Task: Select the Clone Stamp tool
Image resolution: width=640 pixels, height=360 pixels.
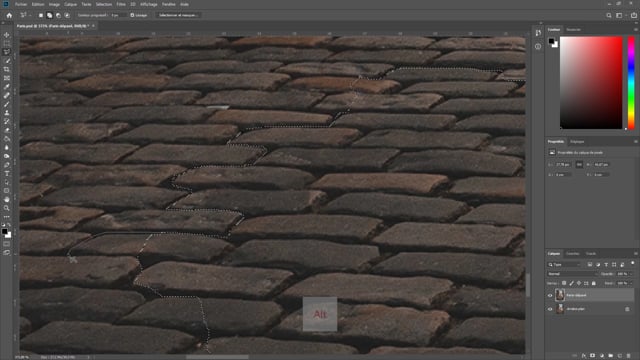Action: [7, 113]
